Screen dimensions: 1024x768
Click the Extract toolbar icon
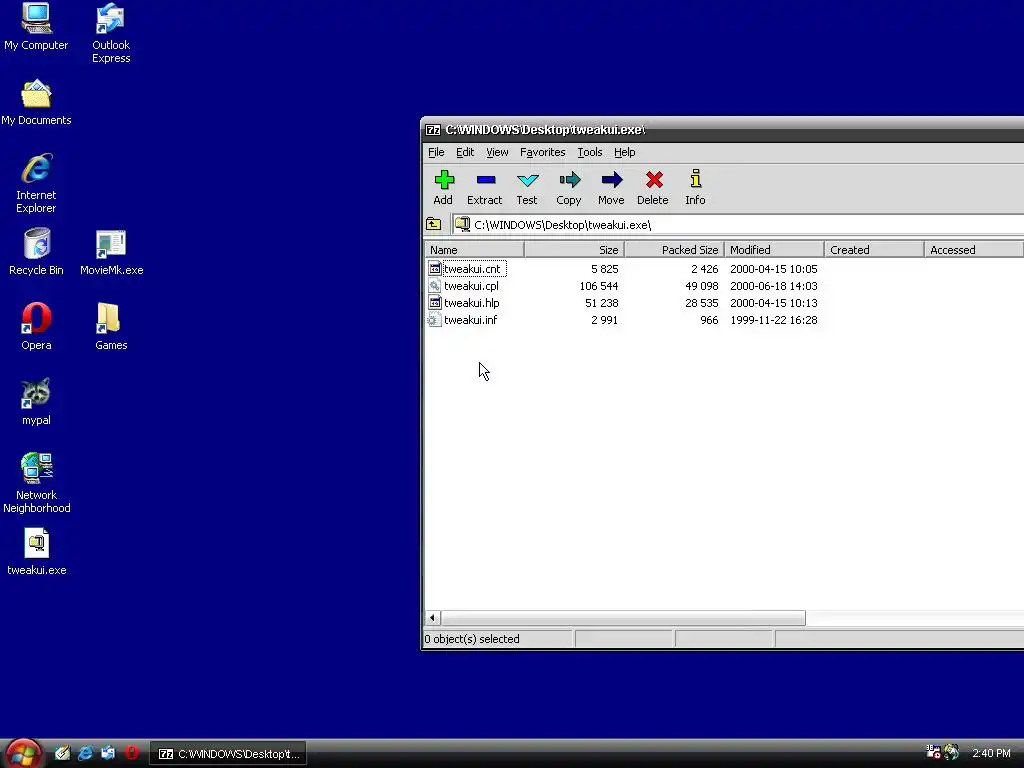coord(486,180)
